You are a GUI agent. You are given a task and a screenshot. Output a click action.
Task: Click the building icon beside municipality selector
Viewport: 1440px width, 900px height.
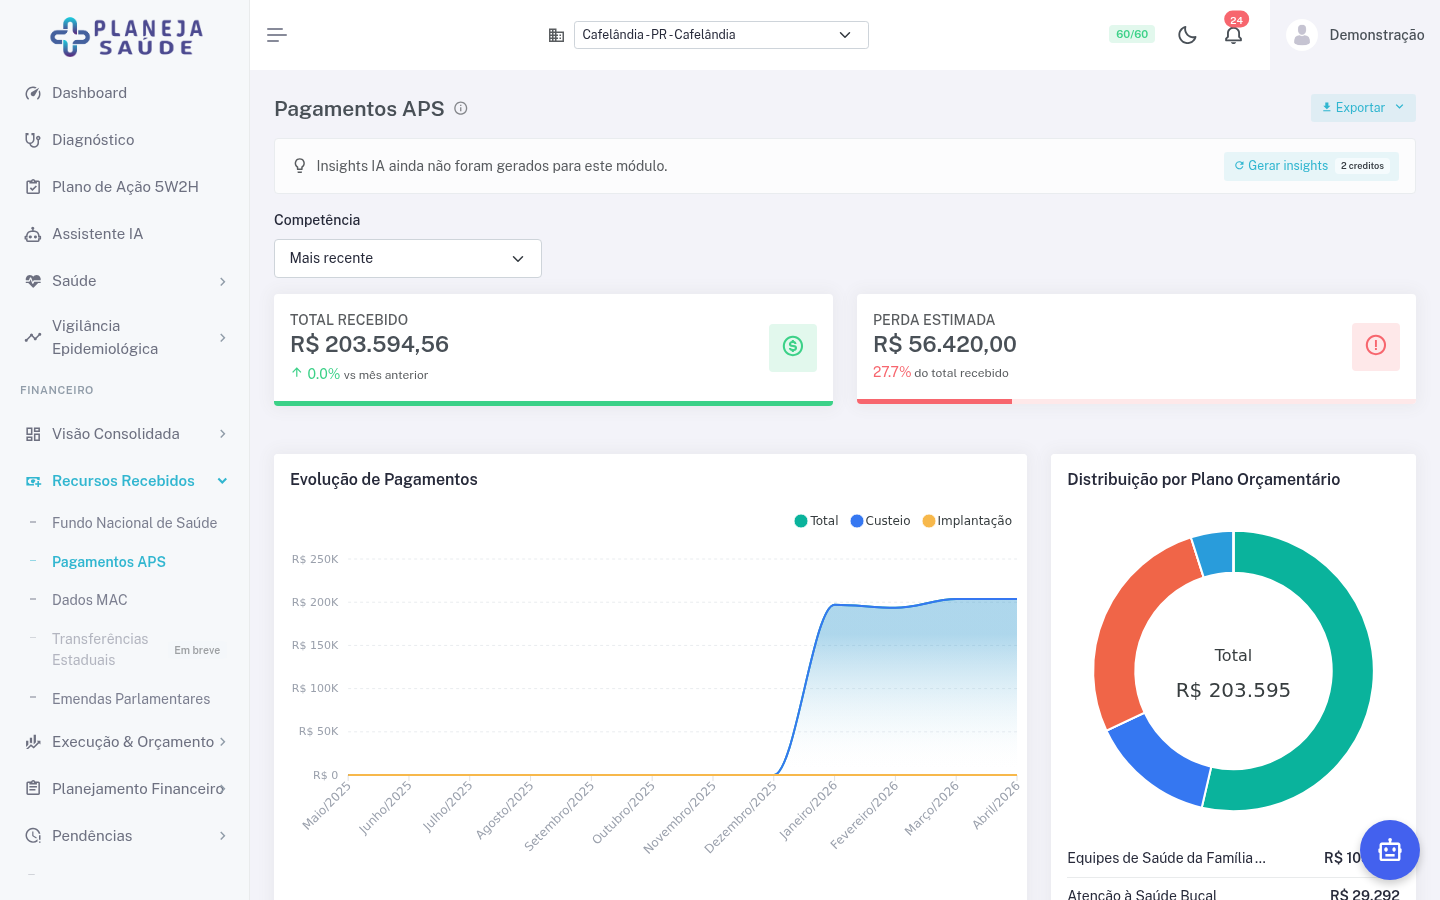pyautogui.click(x=557, y=35)
